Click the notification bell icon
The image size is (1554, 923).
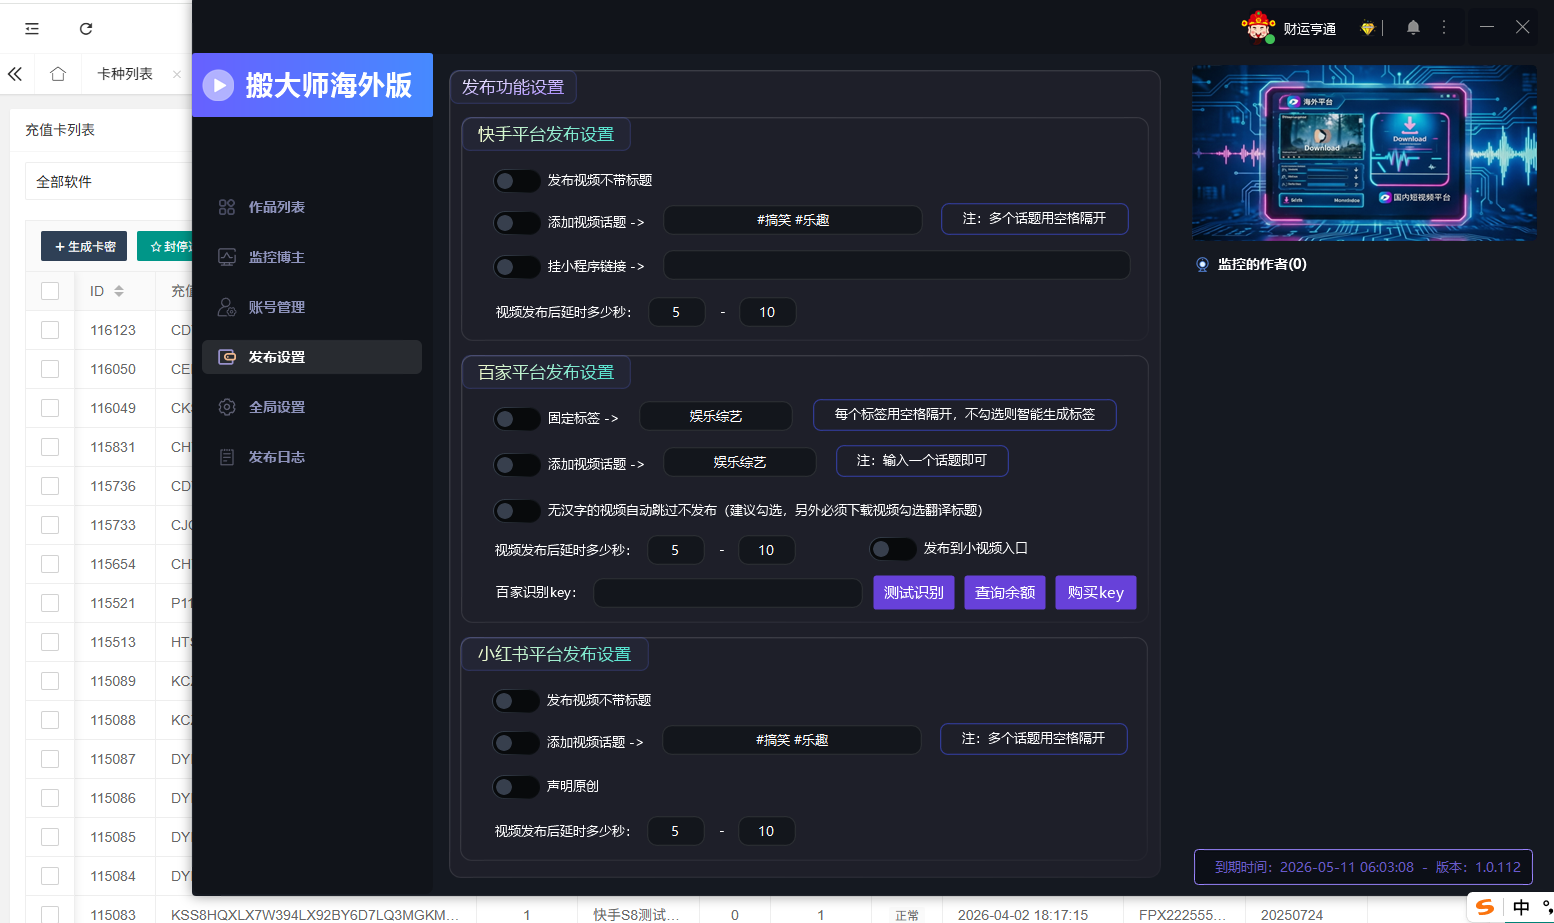point(1413,28)
